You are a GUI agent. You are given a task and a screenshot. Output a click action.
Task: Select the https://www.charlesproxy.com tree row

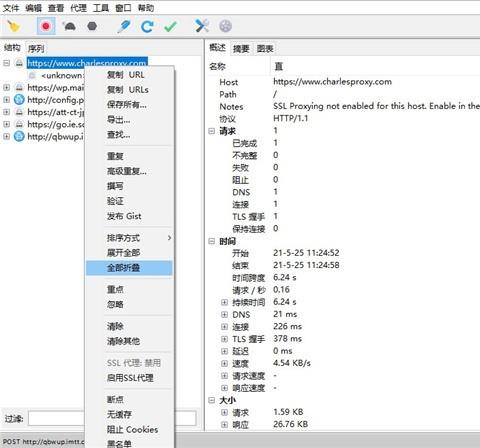(x=87, y=63)
